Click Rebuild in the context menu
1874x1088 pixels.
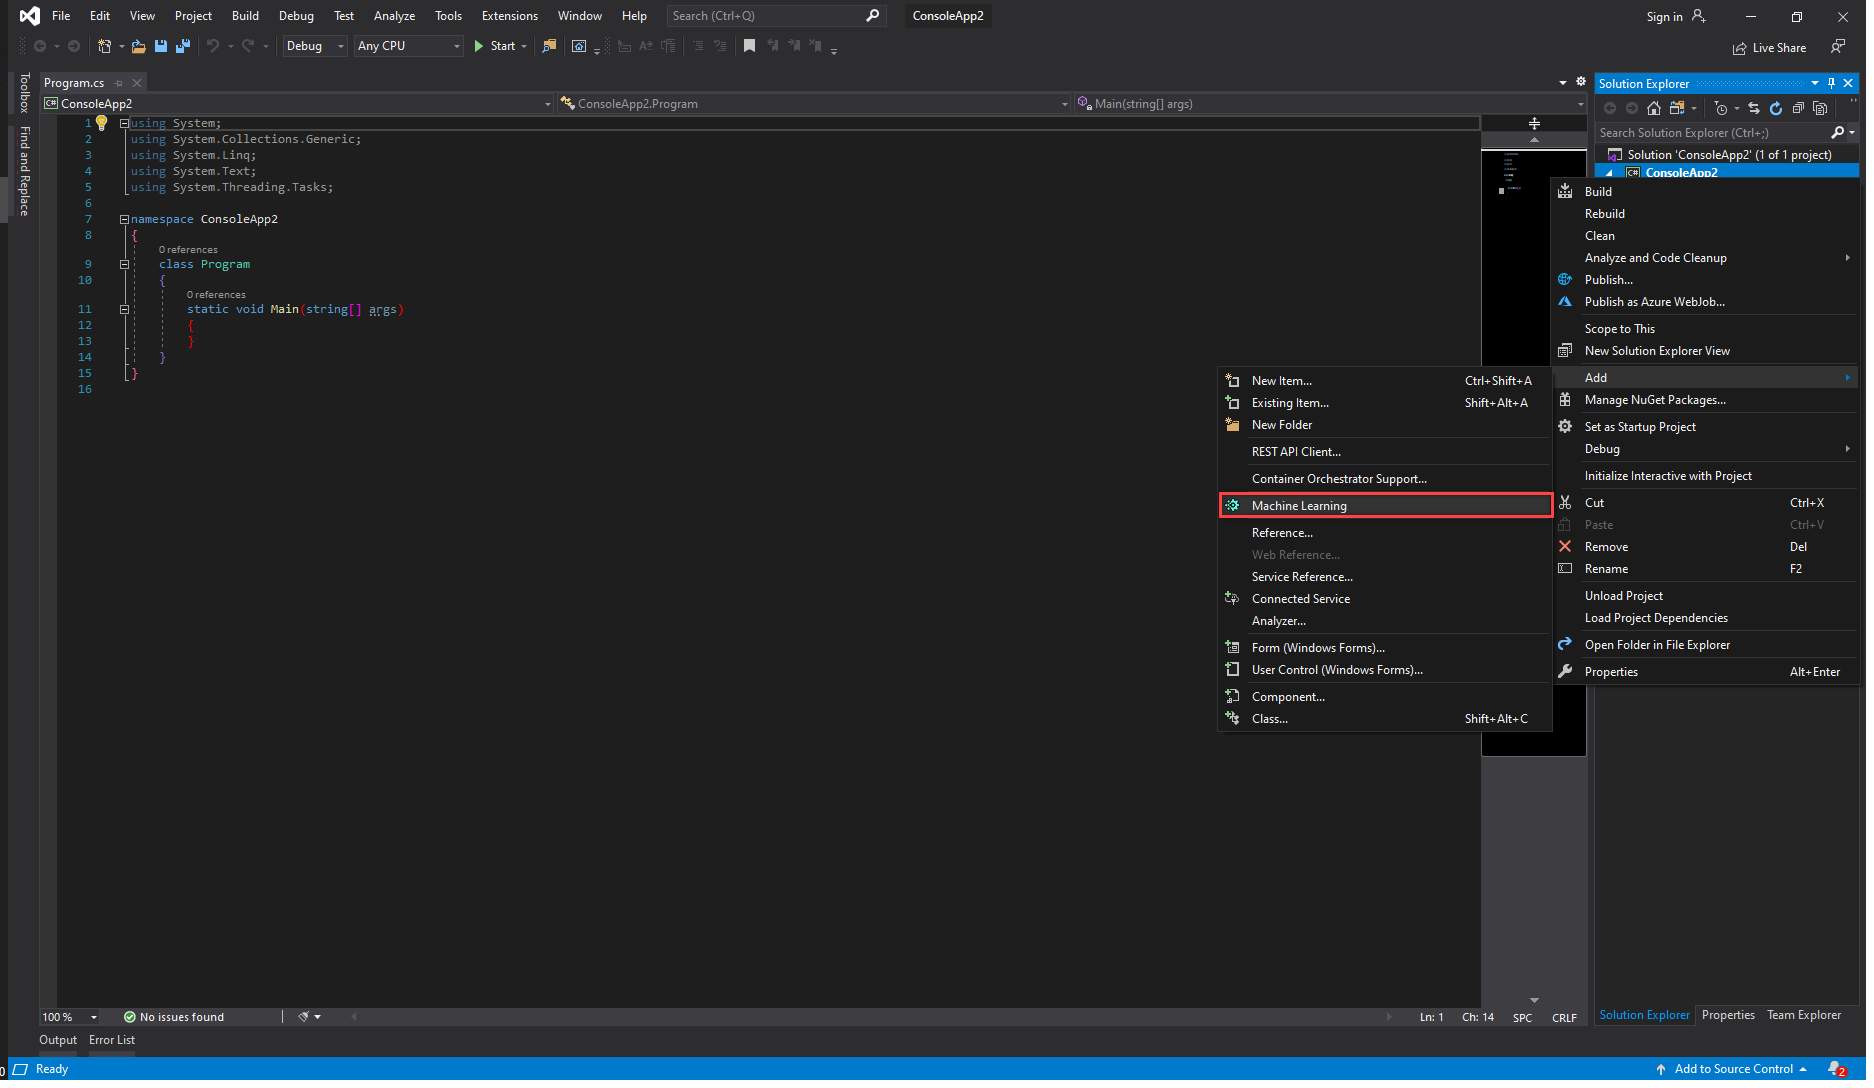click(1705, 214)
